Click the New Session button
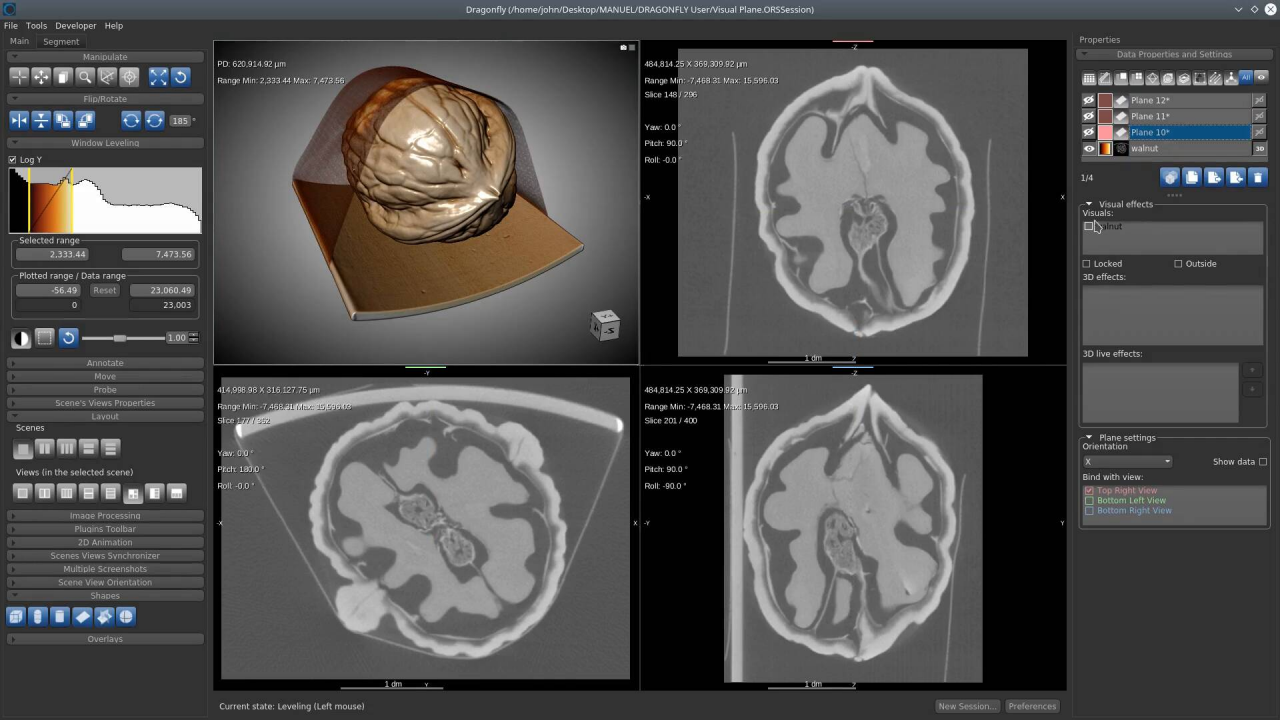1280x720 pixels. point(966,706)
